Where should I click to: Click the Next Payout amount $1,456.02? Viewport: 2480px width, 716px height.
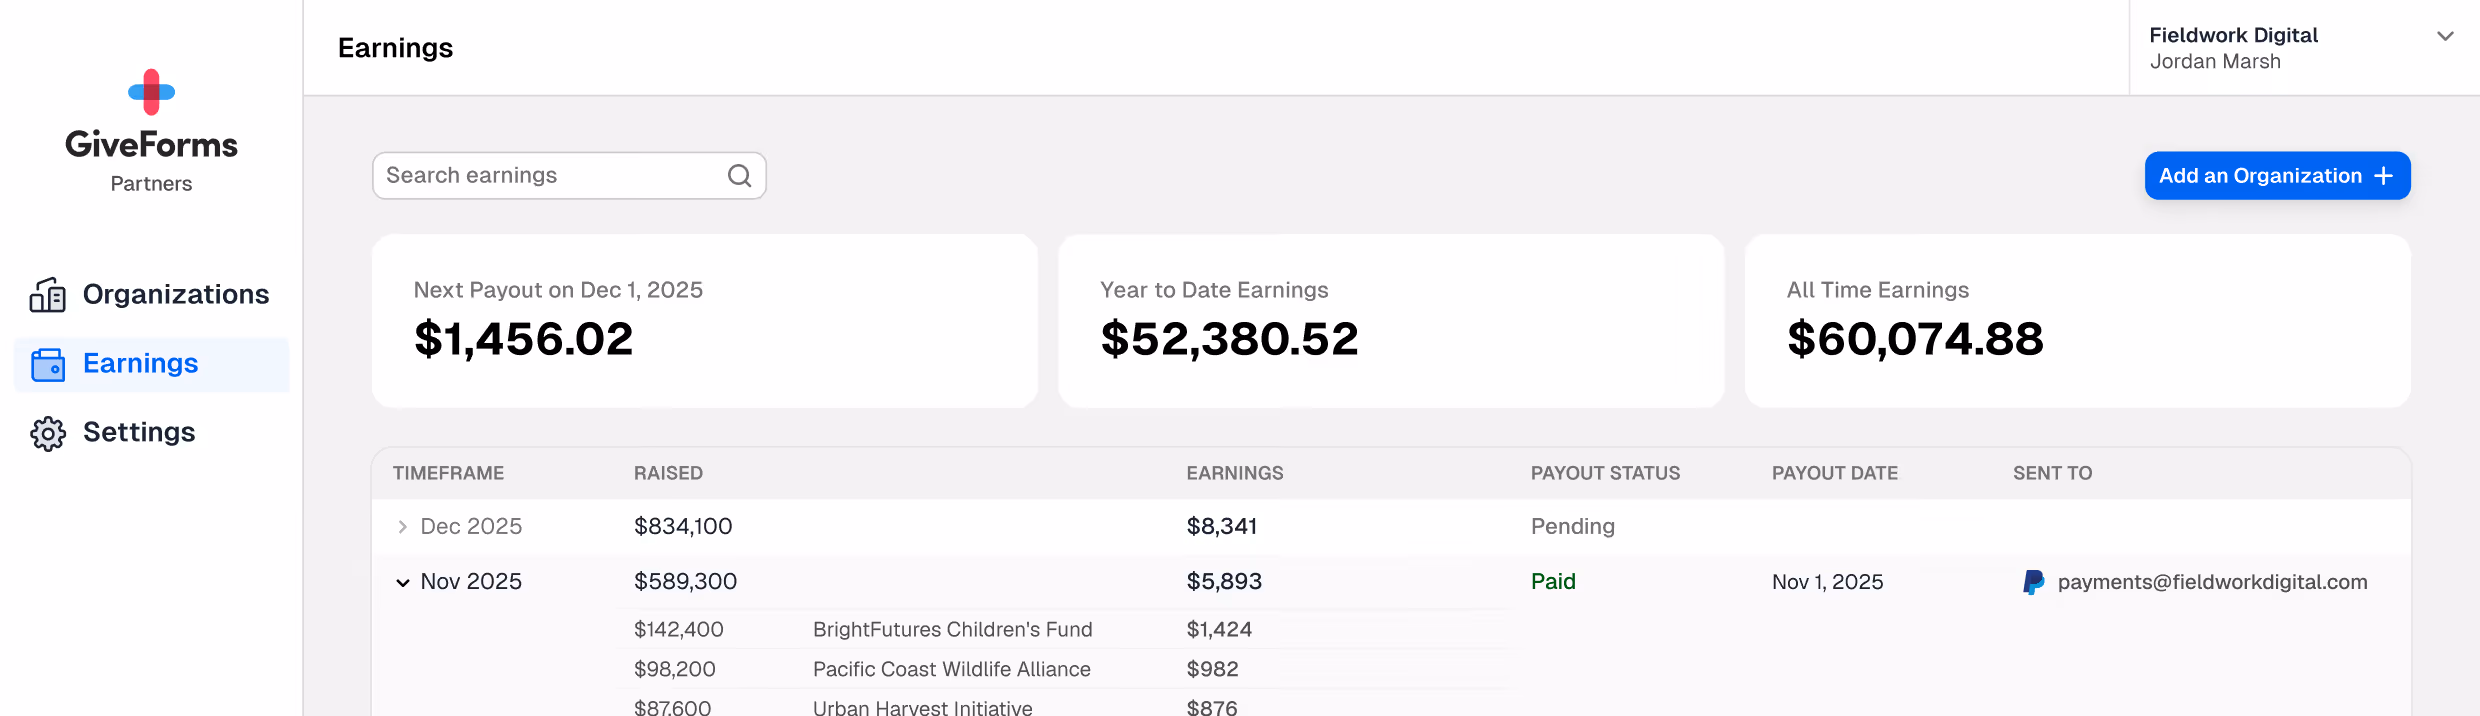(x=523, y=339)
